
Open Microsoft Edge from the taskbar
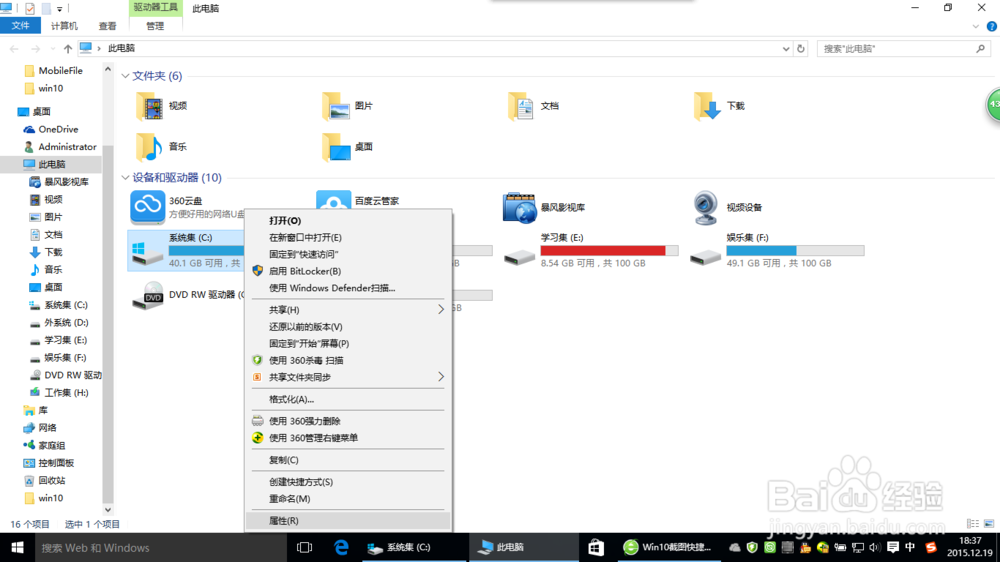coord(341,547)
